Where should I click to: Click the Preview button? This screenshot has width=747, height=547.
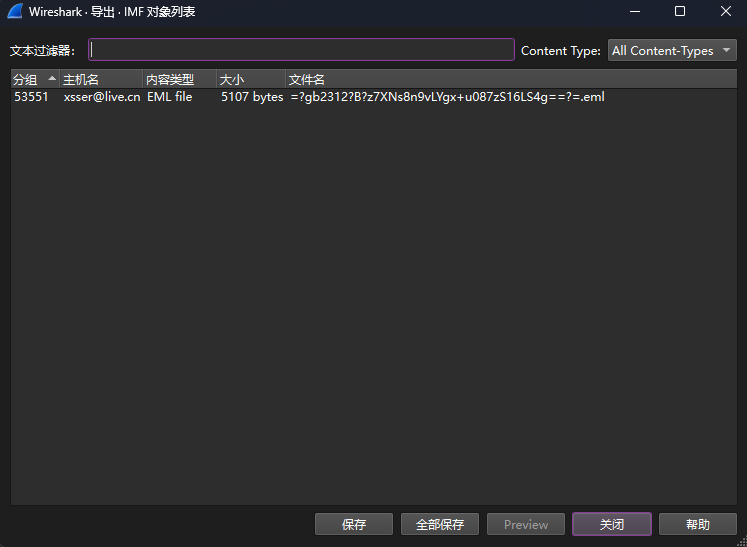point(526,524)
